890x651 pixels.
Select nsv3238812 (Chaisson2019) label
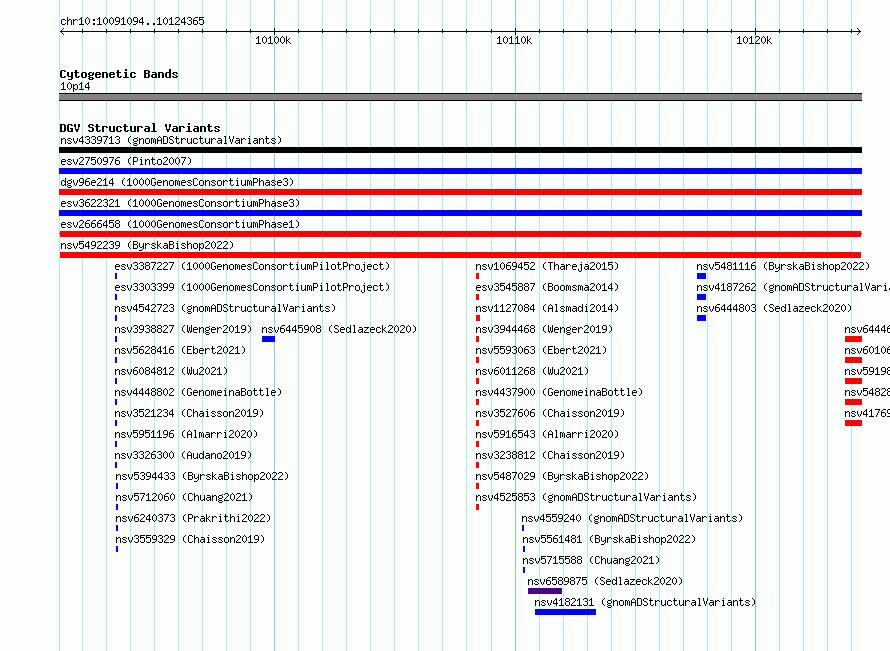tap(550, 455)
